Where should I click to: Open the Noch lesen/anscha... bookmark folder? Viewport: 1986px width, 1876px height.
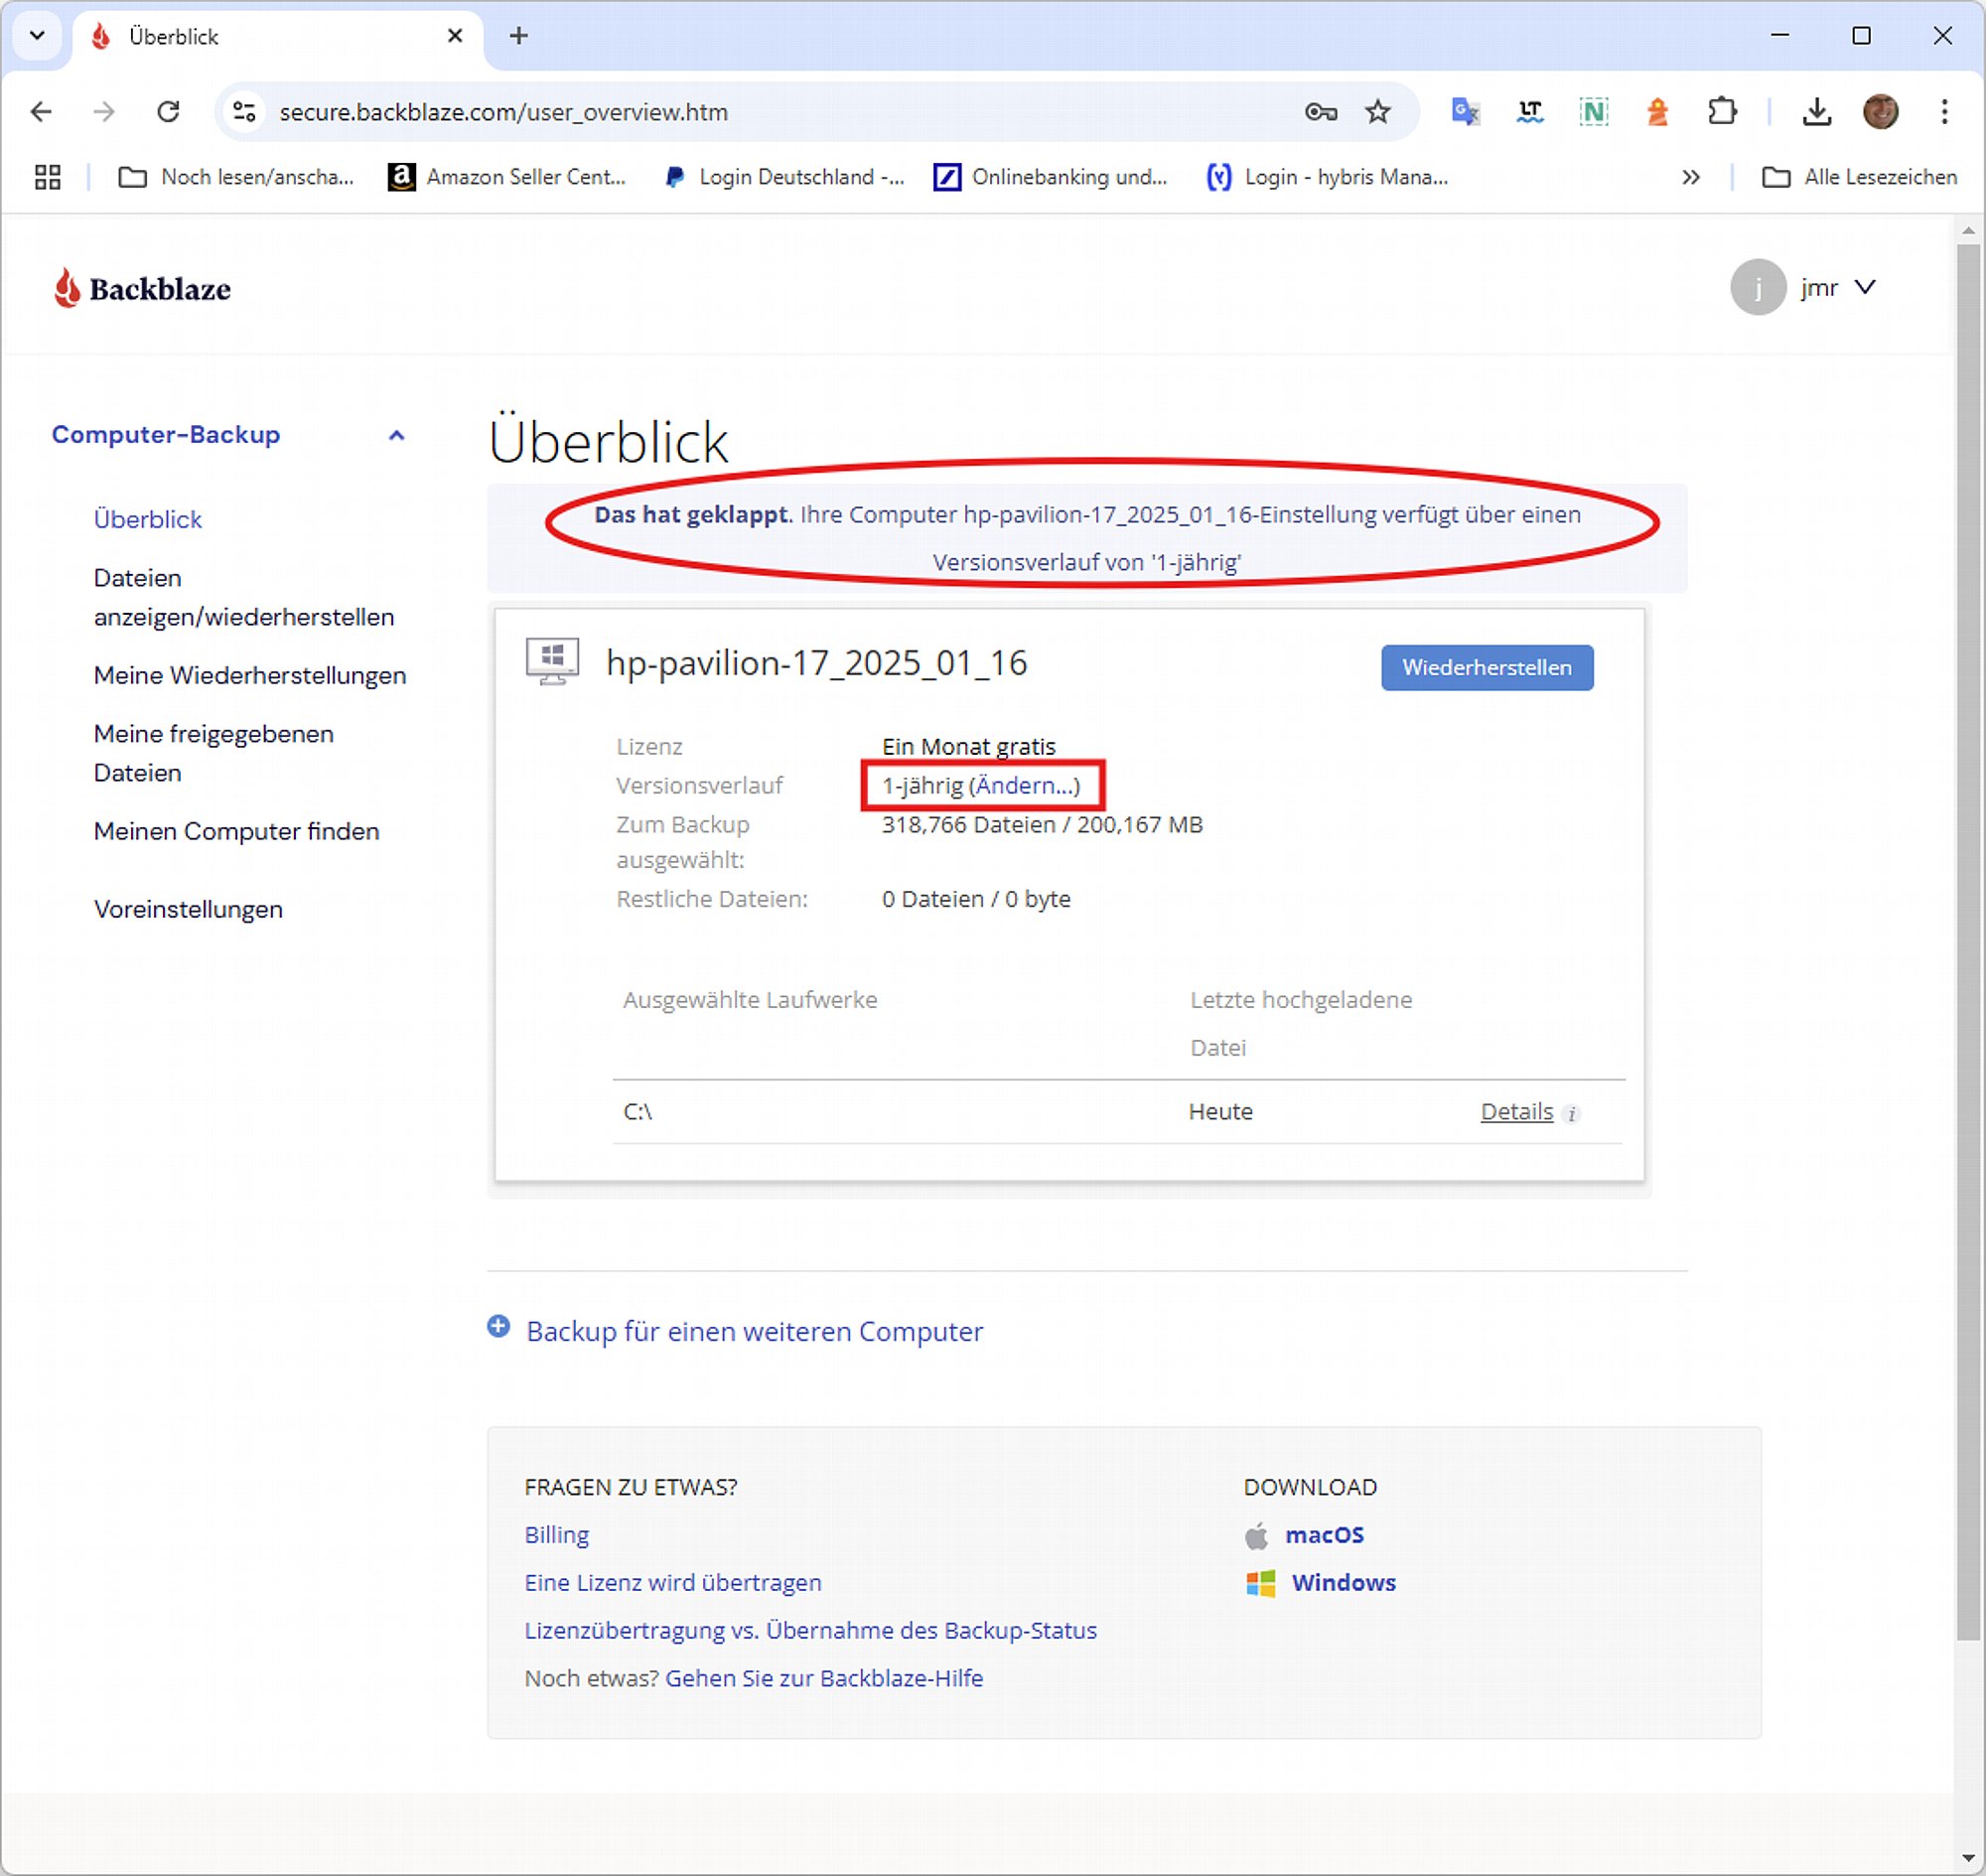pos(237,177)
